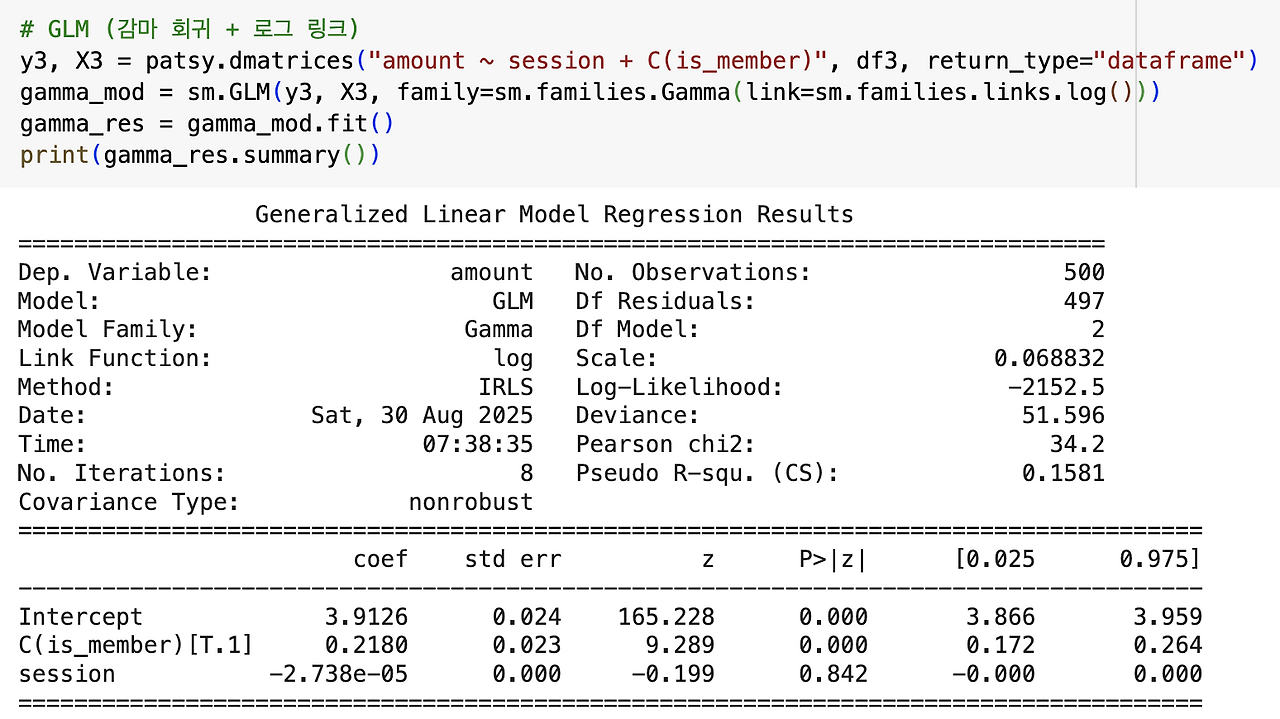Click the 'std err' column header
1280x719 pixels.
coord(513,559)
